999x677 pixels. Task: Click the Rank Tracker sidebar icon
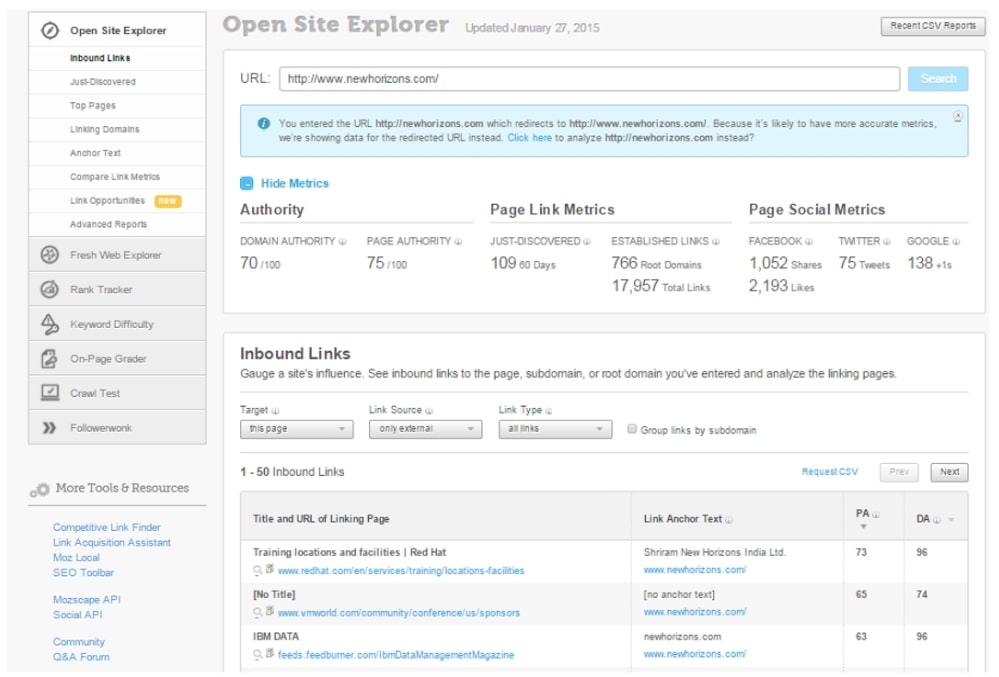[50, 289]
